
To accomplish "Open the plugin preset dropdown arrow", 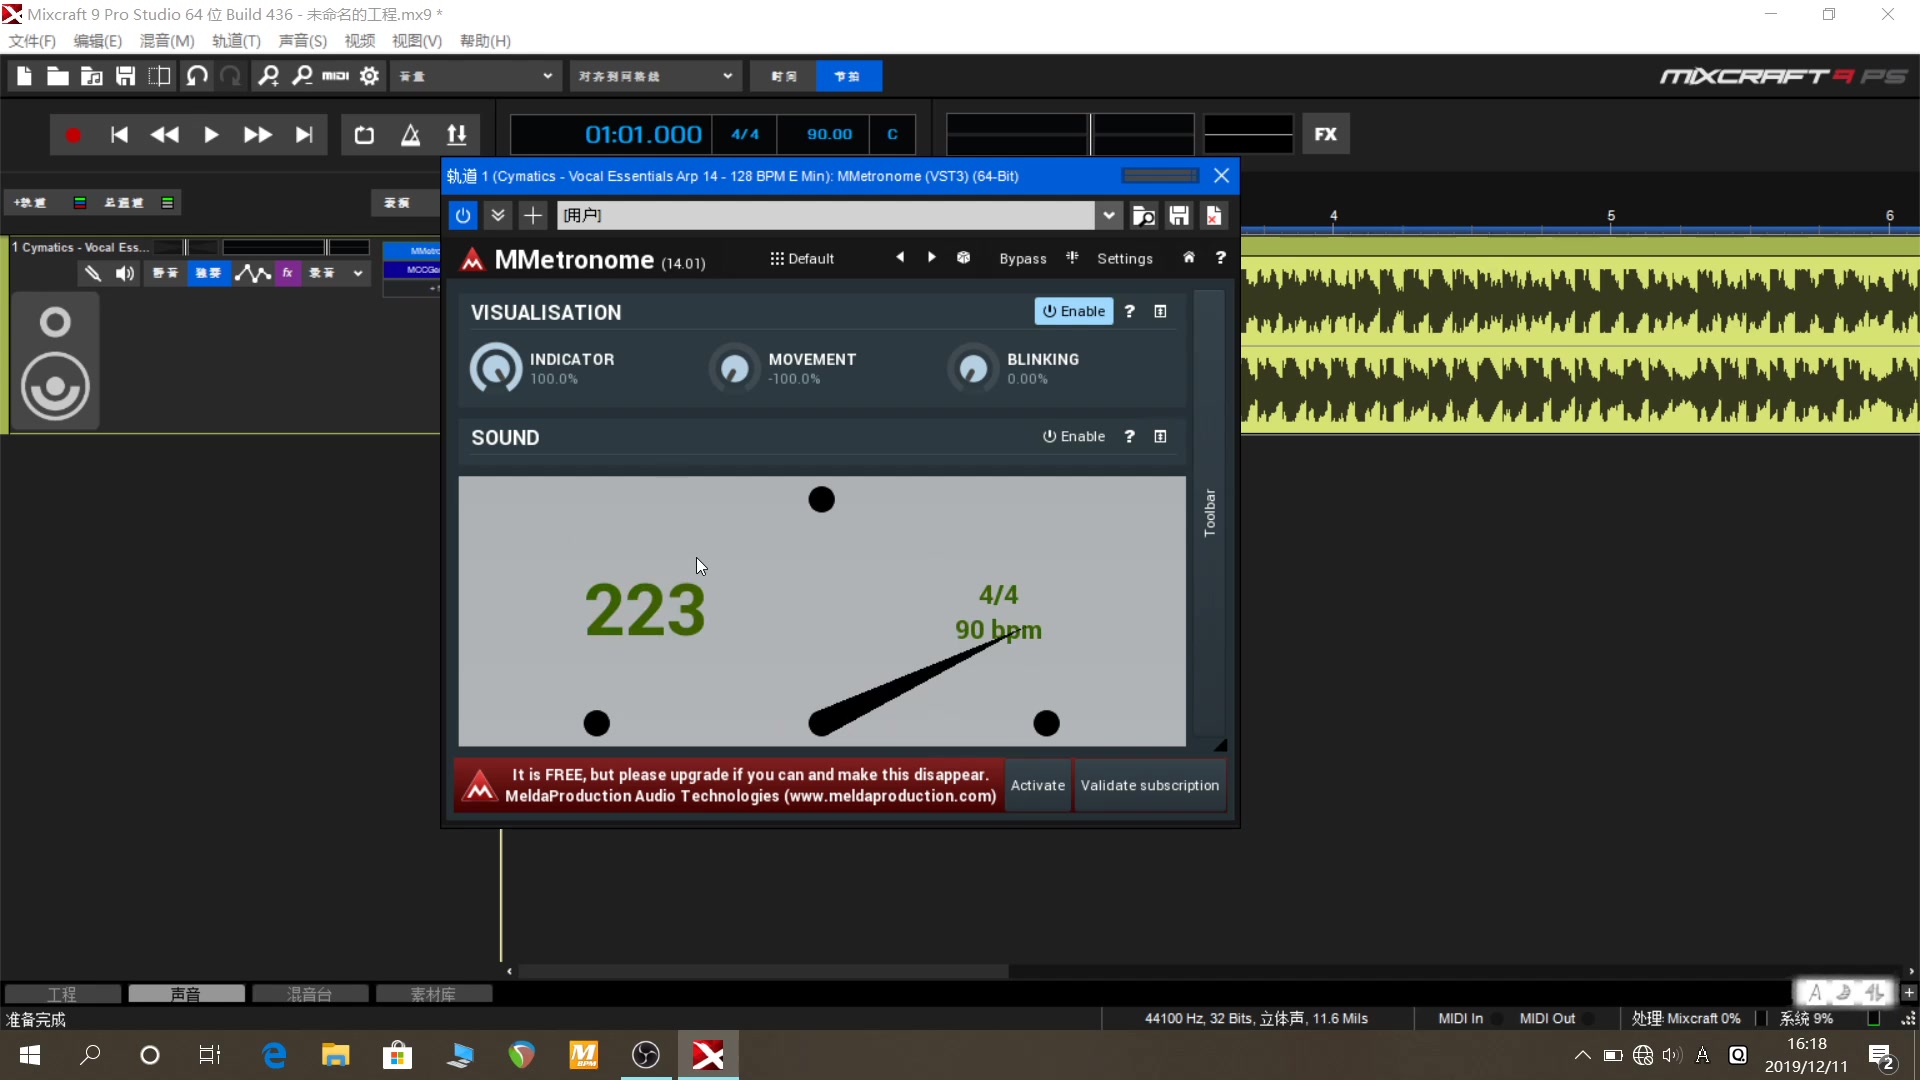I will pyautogui.click(x=1108, y=215).
